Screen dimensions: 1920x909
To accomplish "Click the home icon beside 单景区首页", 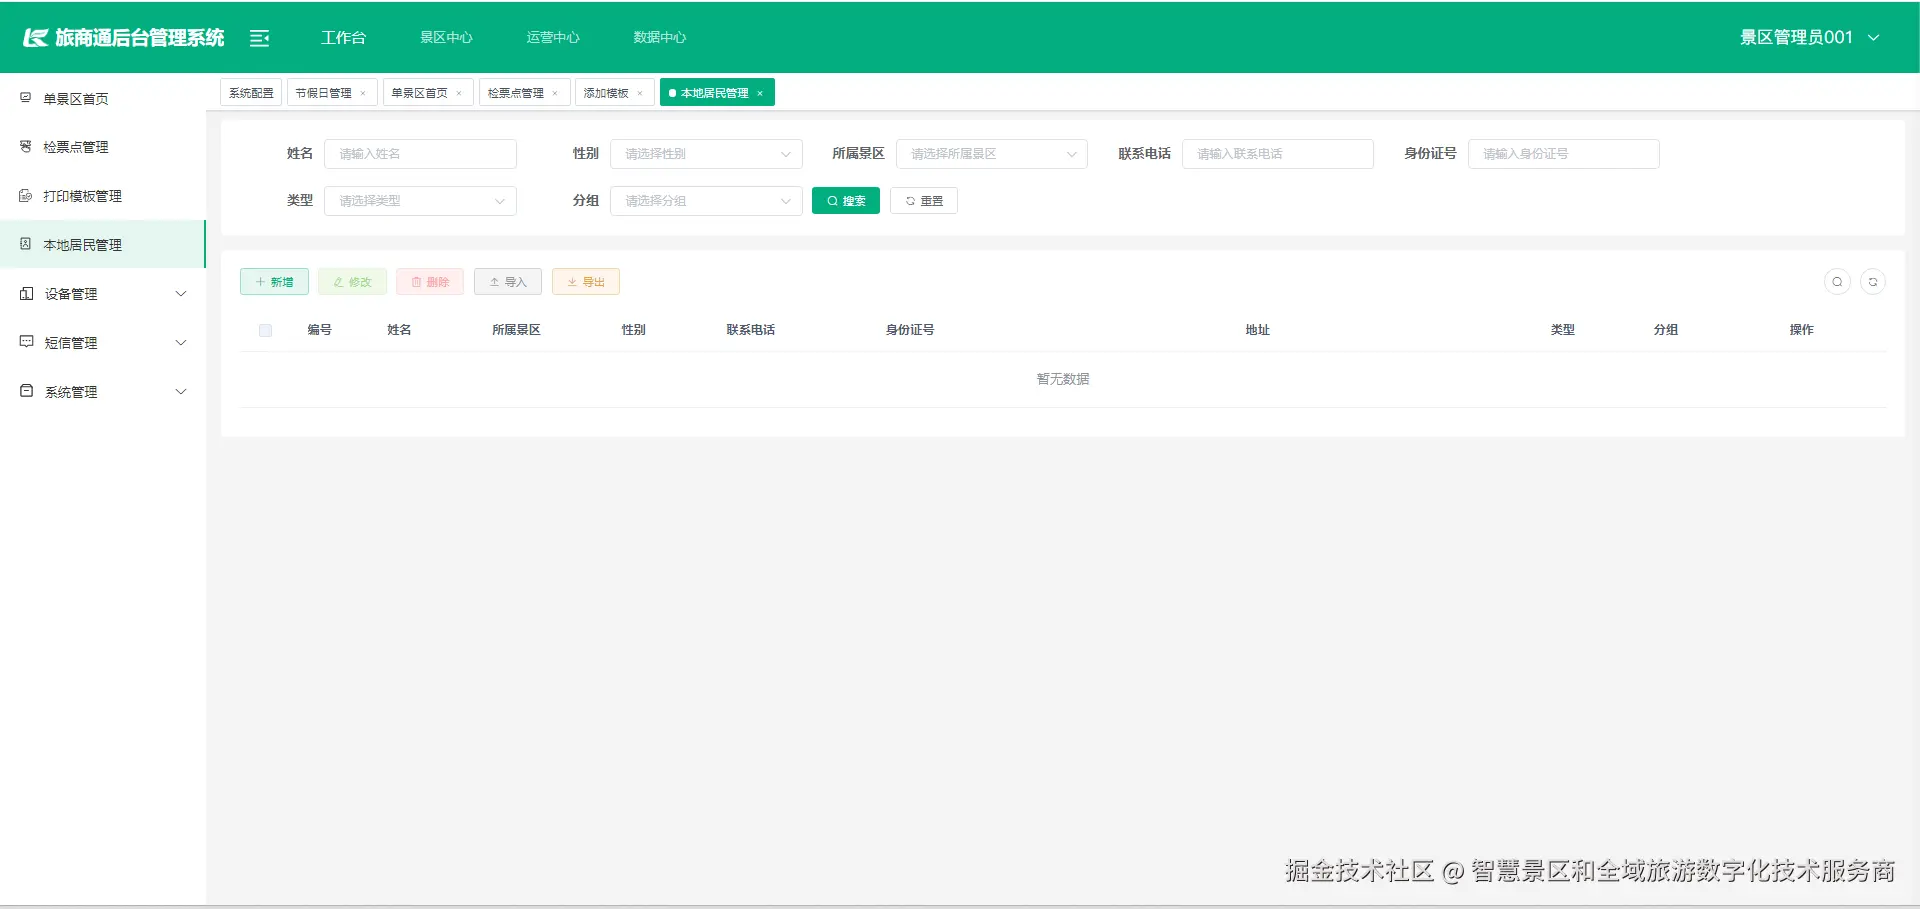I will pyautogui.click(x=25, y=97).
